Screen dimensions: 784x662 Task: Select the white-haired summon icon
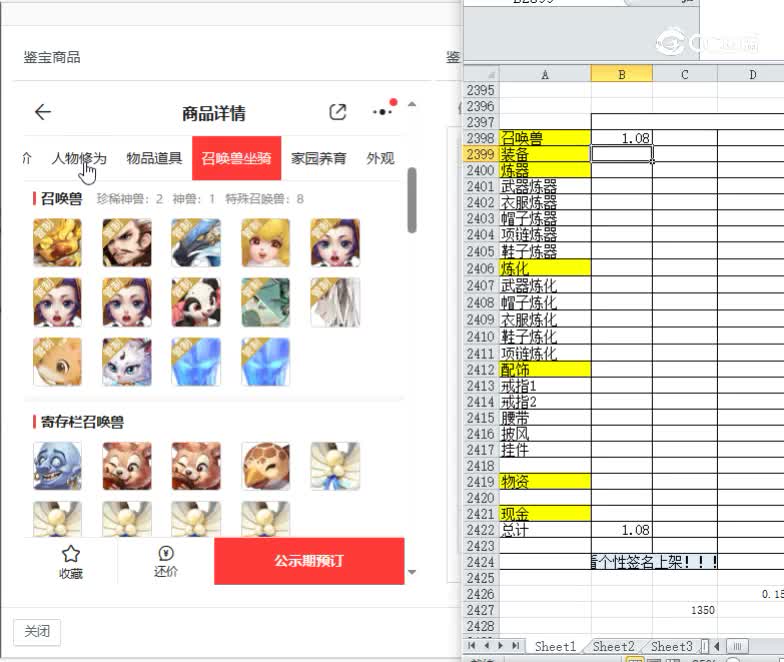pos(335,302)
